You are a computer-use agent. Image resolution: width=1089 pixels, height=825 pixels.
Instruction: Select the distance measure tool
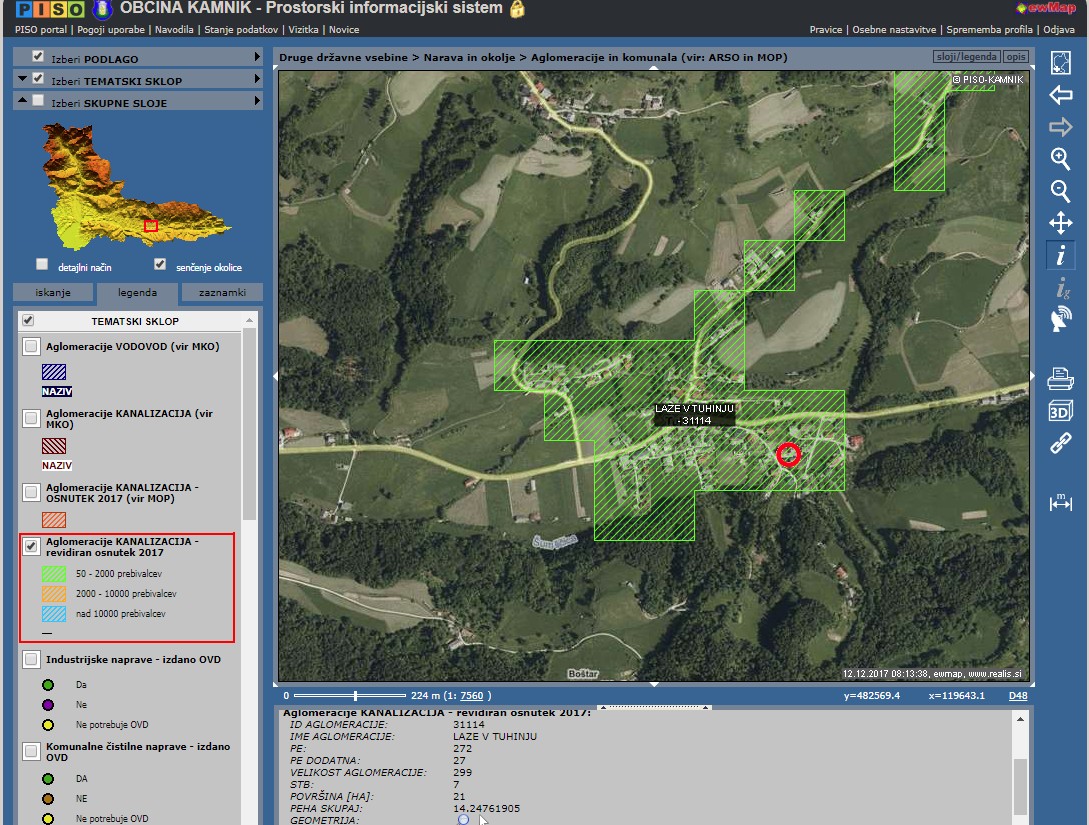tap(1060, 502)
